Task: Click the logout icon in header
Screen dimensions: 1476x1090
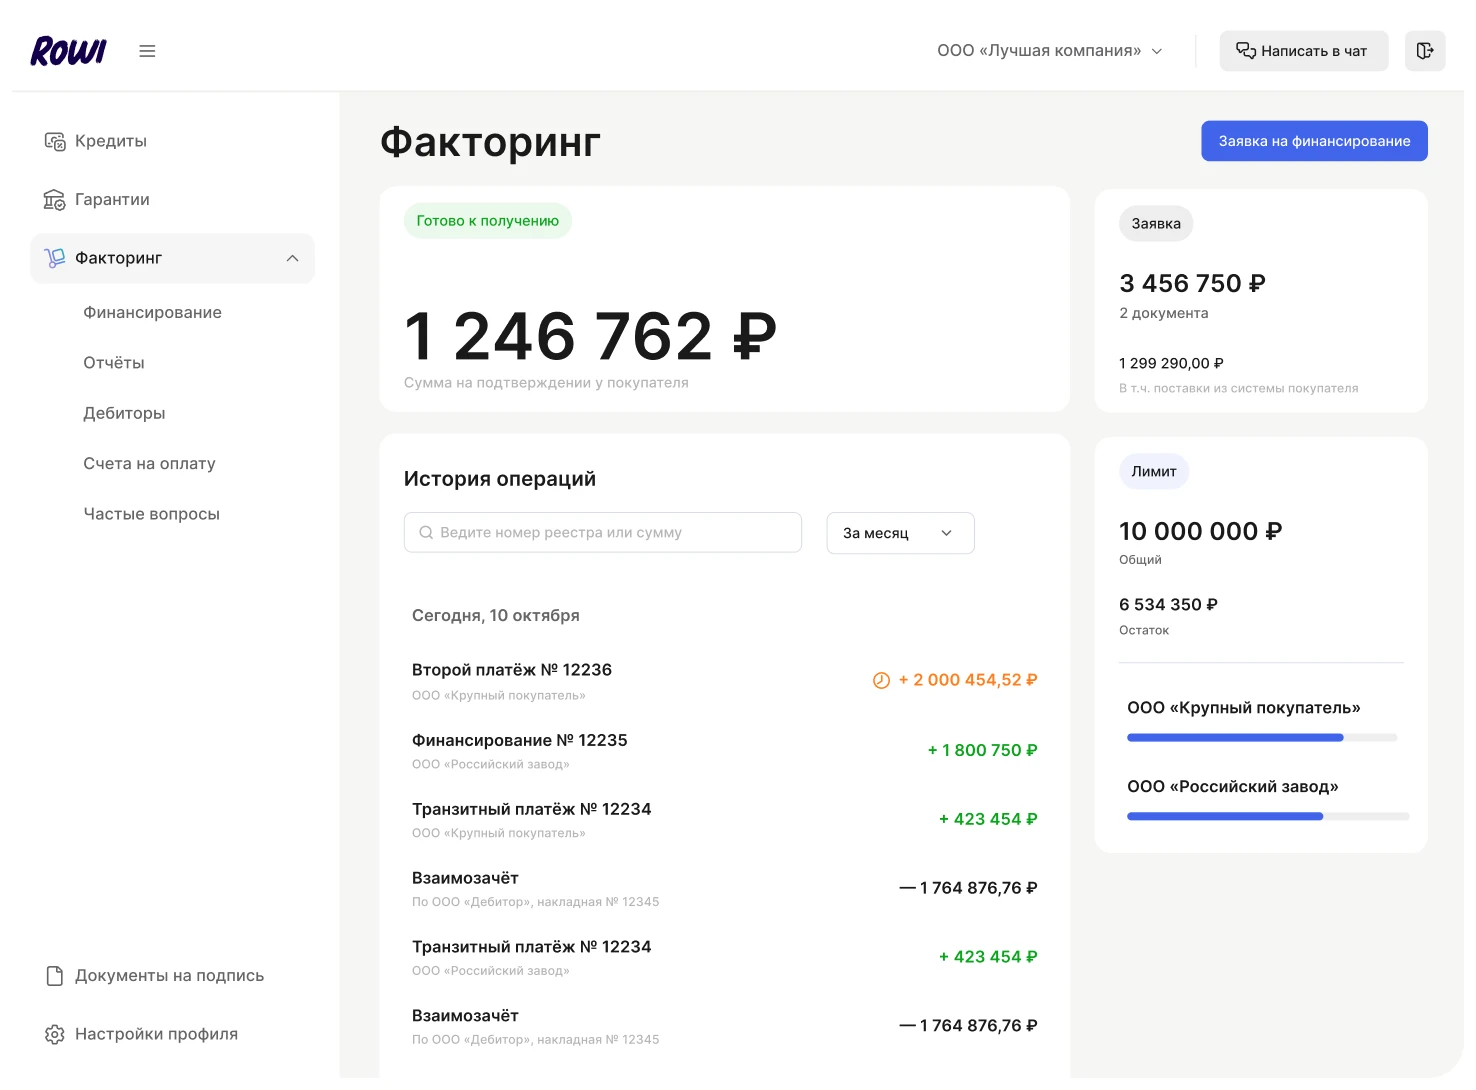Action: (1425, 51)
